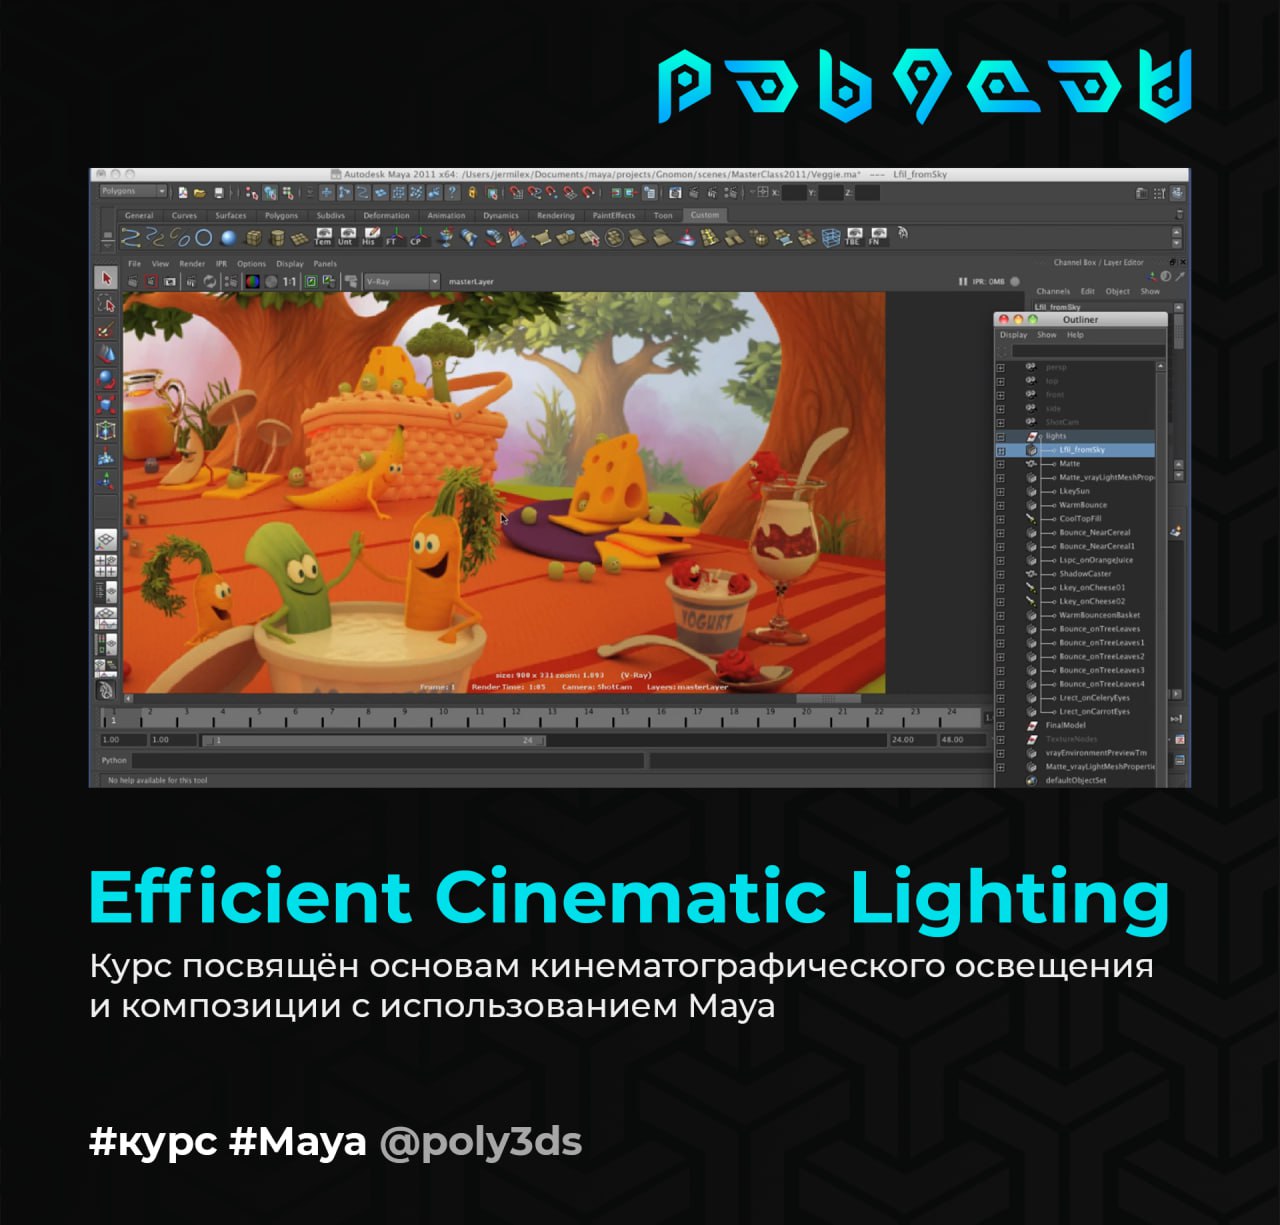Click the Unt shelf button
The image size is (1280, 1225).
pyautogui.click(x=346, y=237)
